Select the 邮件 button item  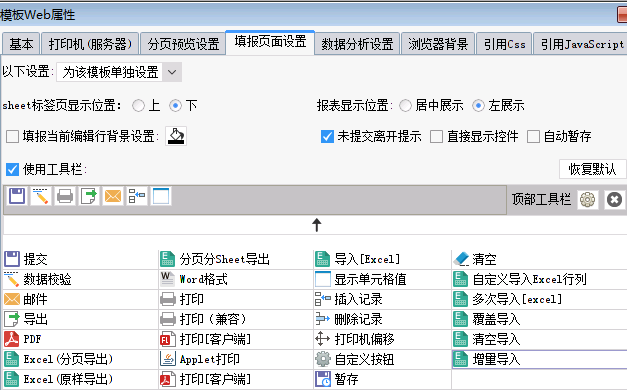pyautogui.click(x=80, y=299)
